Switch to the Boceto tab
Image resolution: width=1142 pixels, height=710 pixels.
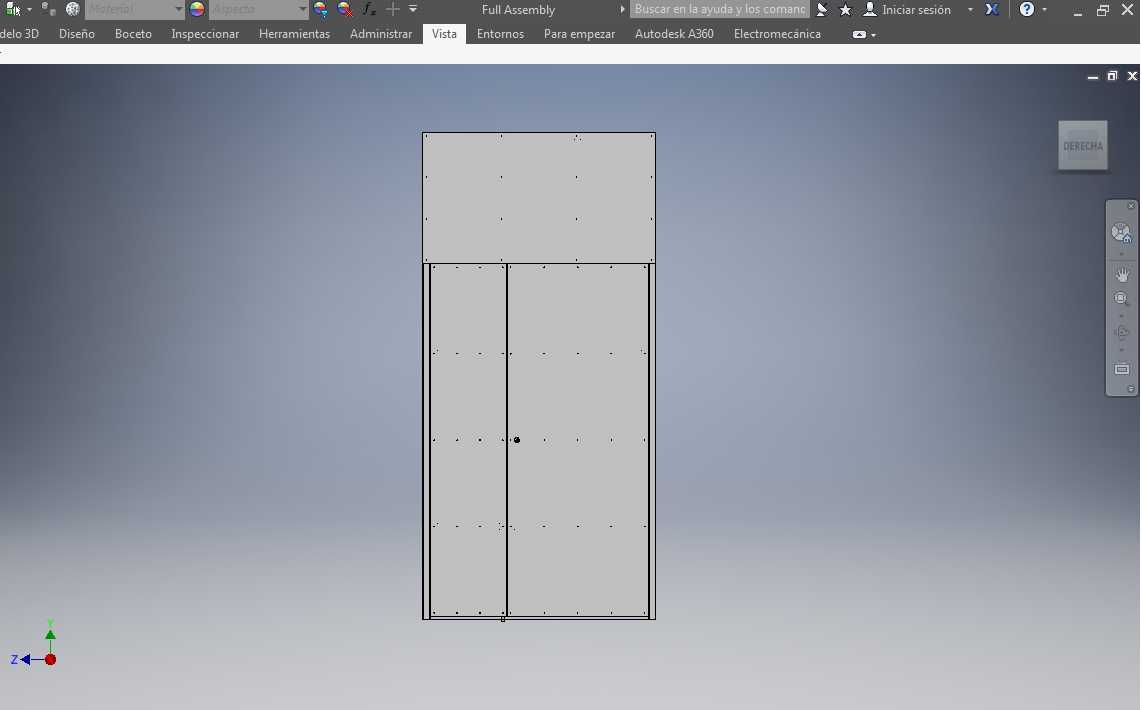pyautogui.click(x=133, y=33)
